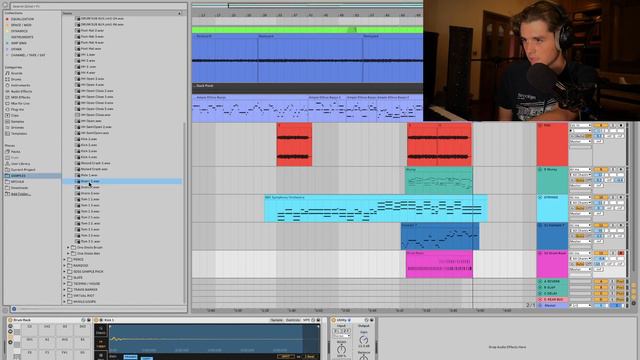Open the Samples browser category
The height and width of the screenshot is (360, 640).
click(17, 121)
